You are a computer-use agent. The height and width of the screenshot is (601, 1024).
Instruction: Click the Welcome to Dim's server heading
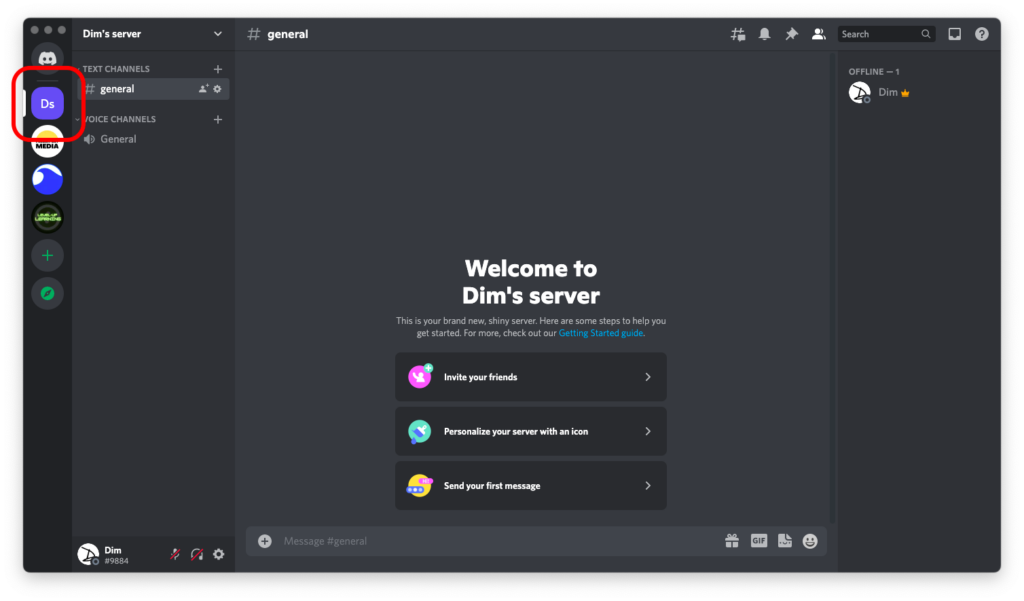coord(531,282)
